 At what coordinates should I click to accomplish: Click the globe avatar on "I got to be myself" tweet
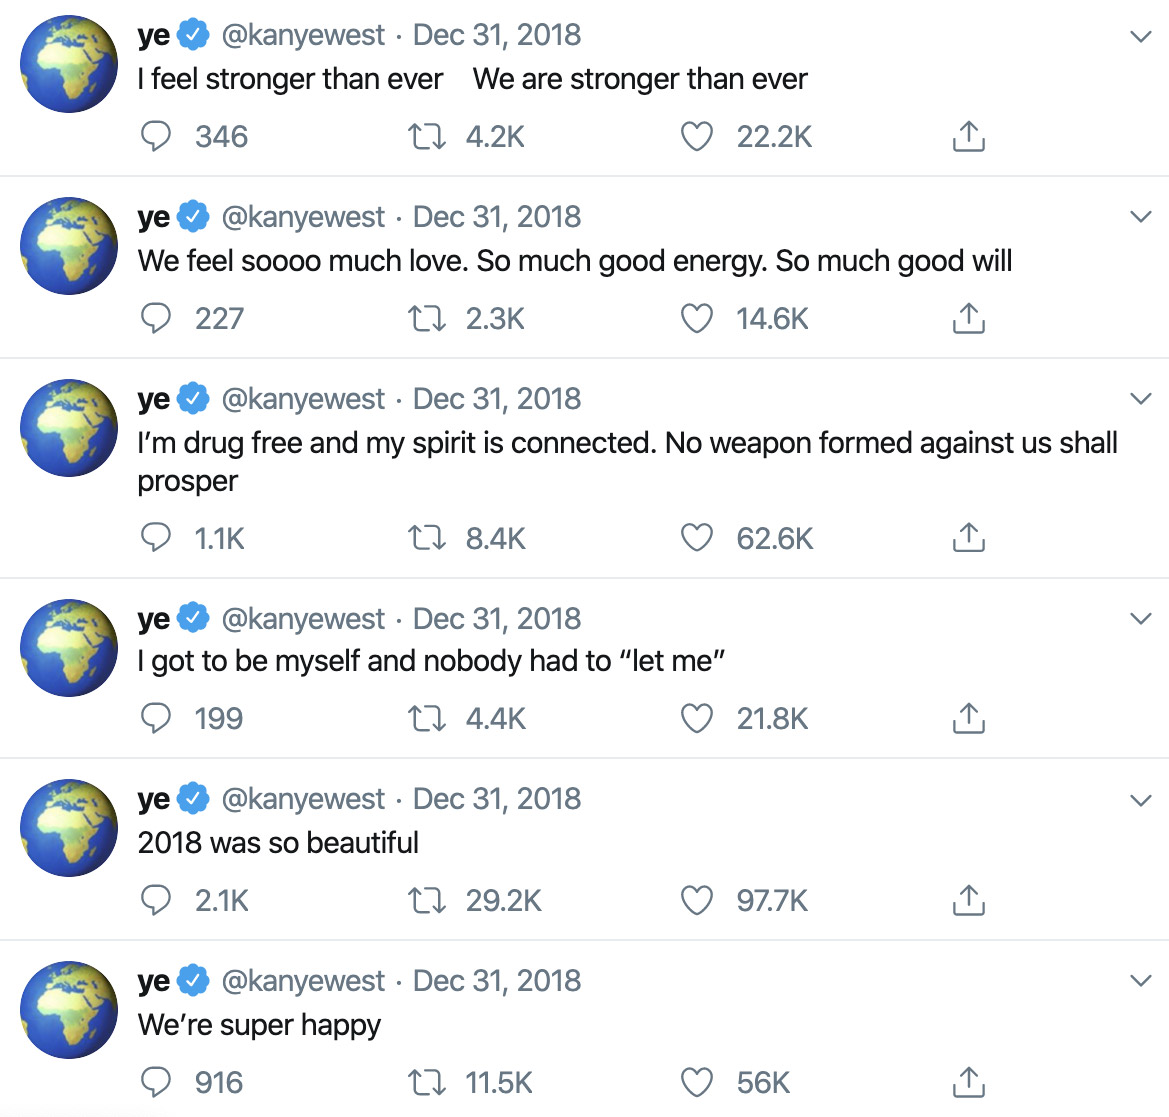(x=69, y=647)
